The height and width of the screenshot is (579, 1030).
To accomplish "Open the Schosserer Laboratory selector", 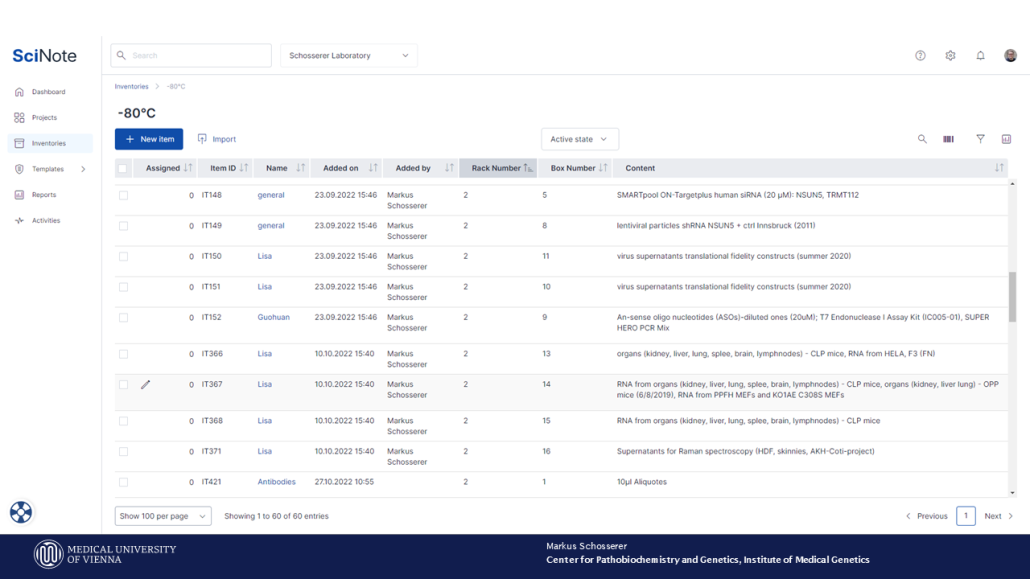I will [348, 55].
